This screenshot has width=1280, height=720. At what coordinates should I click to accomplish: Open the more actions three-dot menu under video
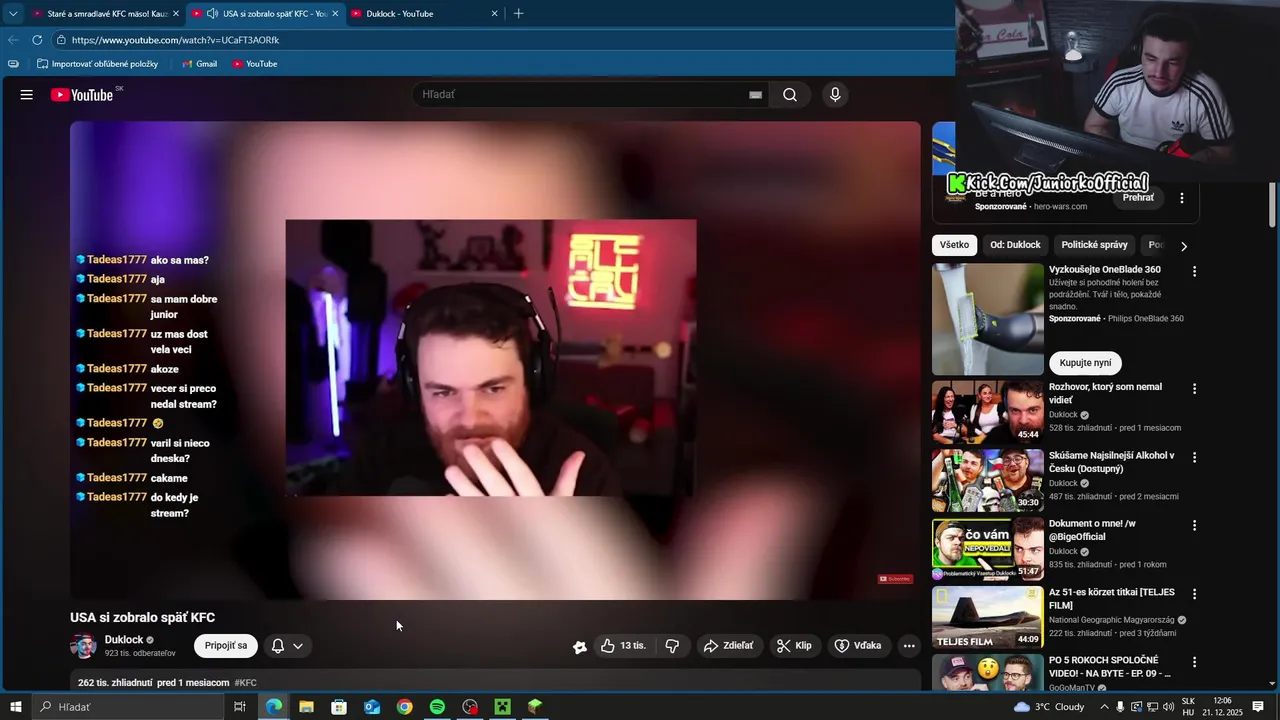pos(909,646)
